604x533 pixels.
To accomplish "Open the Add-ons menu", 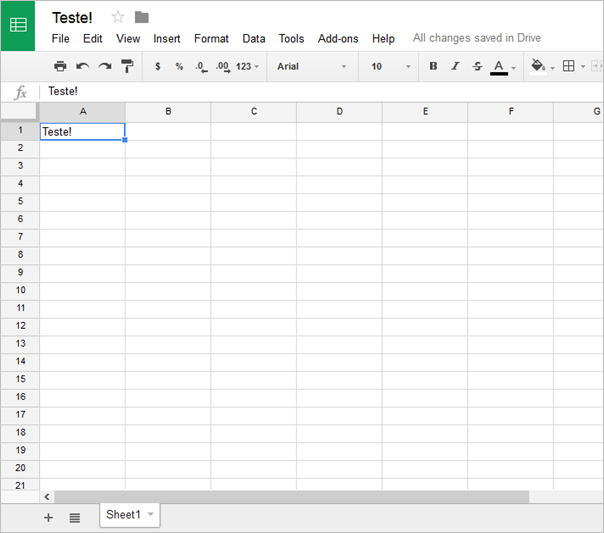I will [x=338, y=39].
